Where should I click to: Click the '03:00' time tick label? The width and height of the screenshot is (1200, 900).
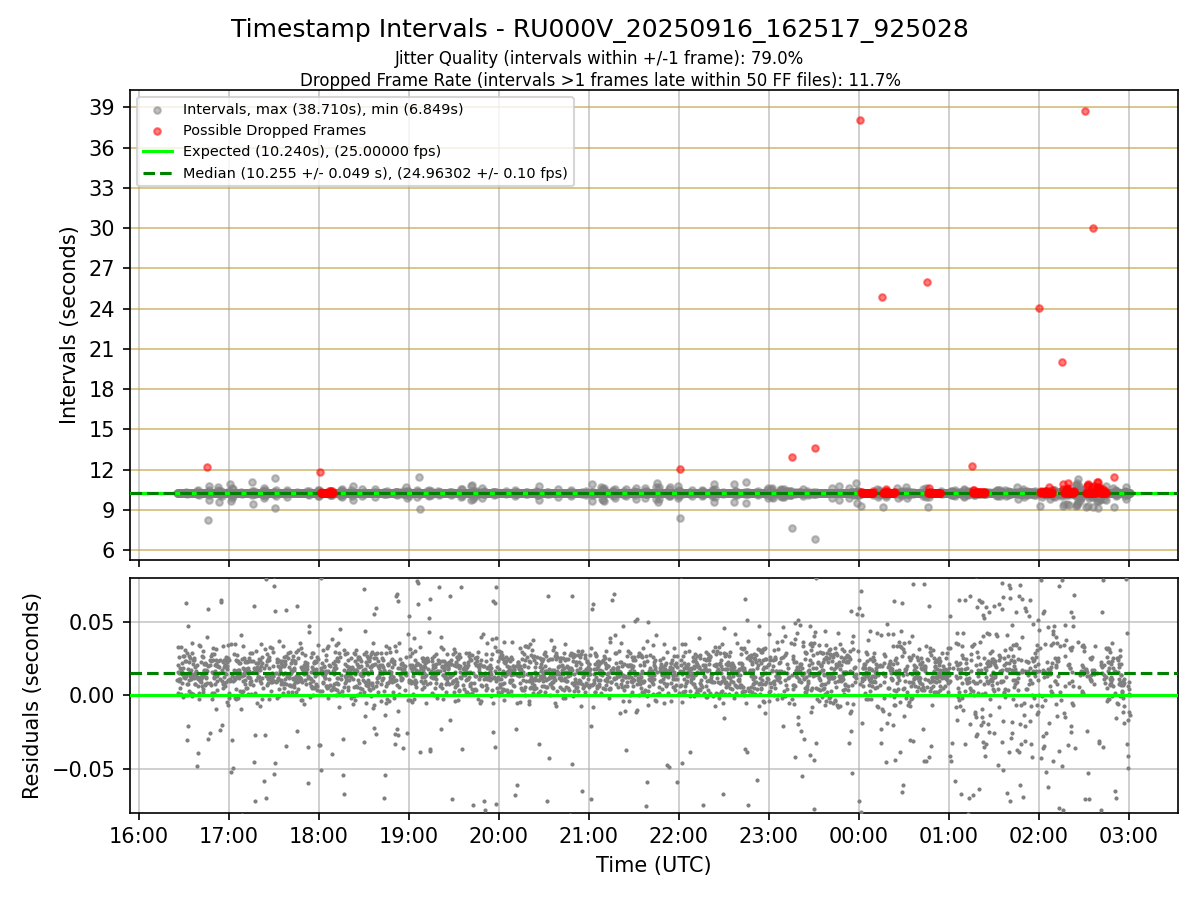click(1129, 835)
